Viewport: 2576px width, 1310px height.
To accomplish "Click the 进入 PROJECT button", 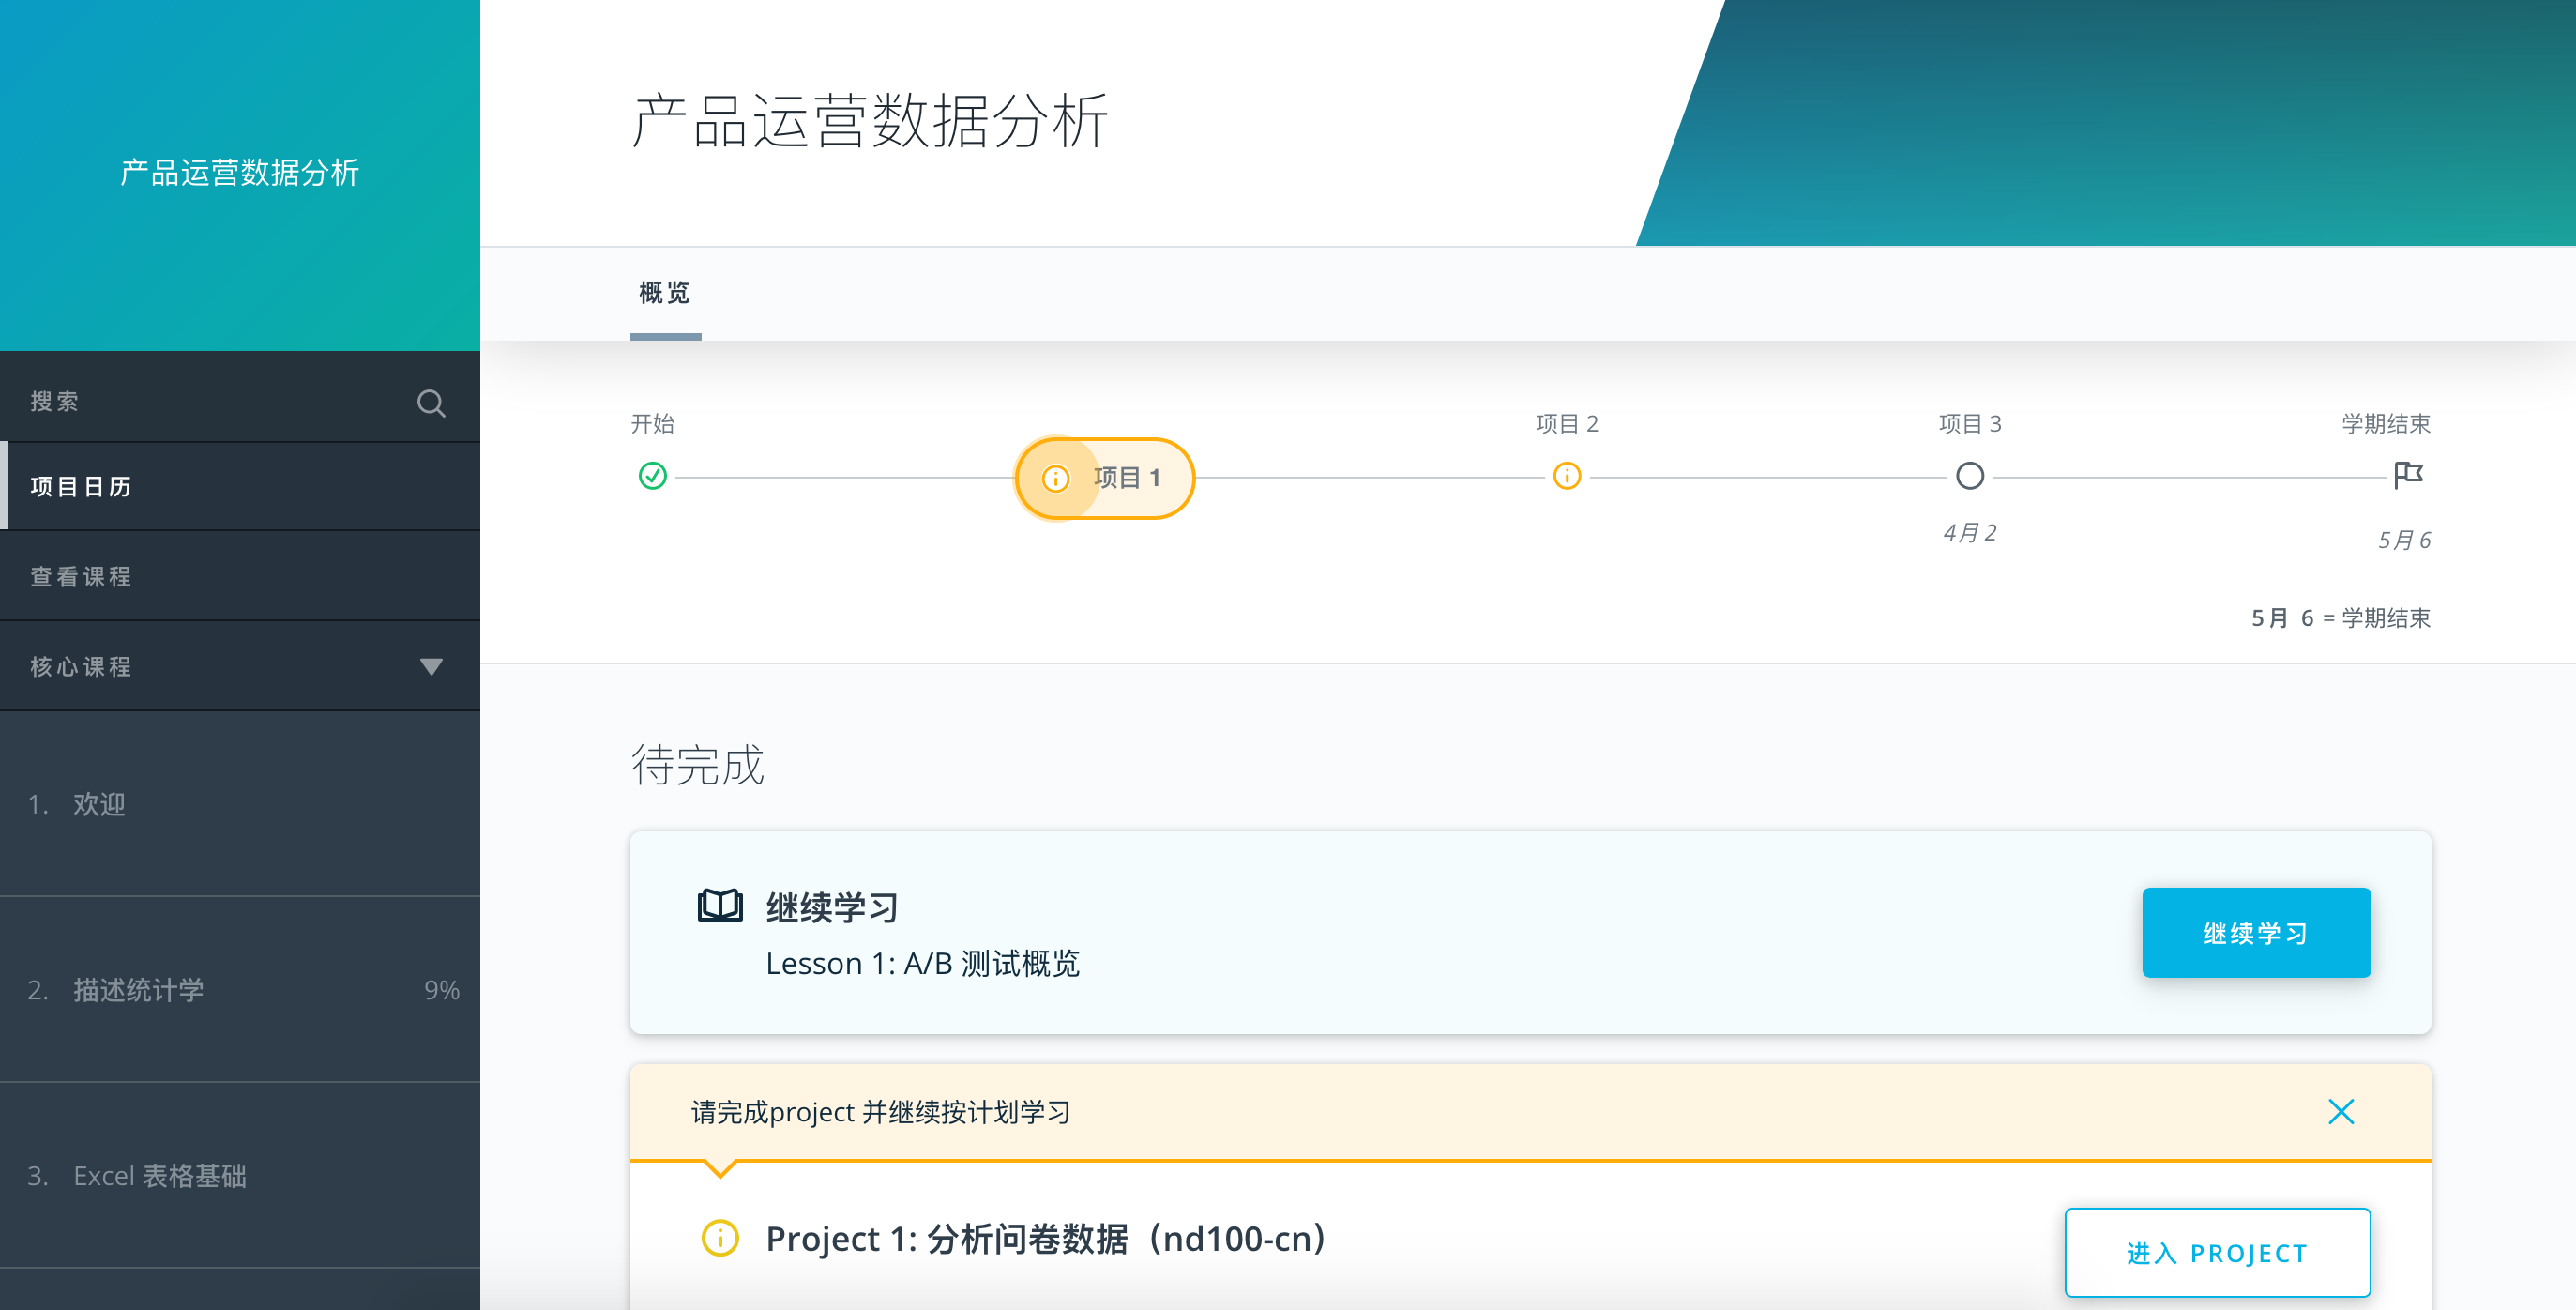I will coord(2216,1252).
